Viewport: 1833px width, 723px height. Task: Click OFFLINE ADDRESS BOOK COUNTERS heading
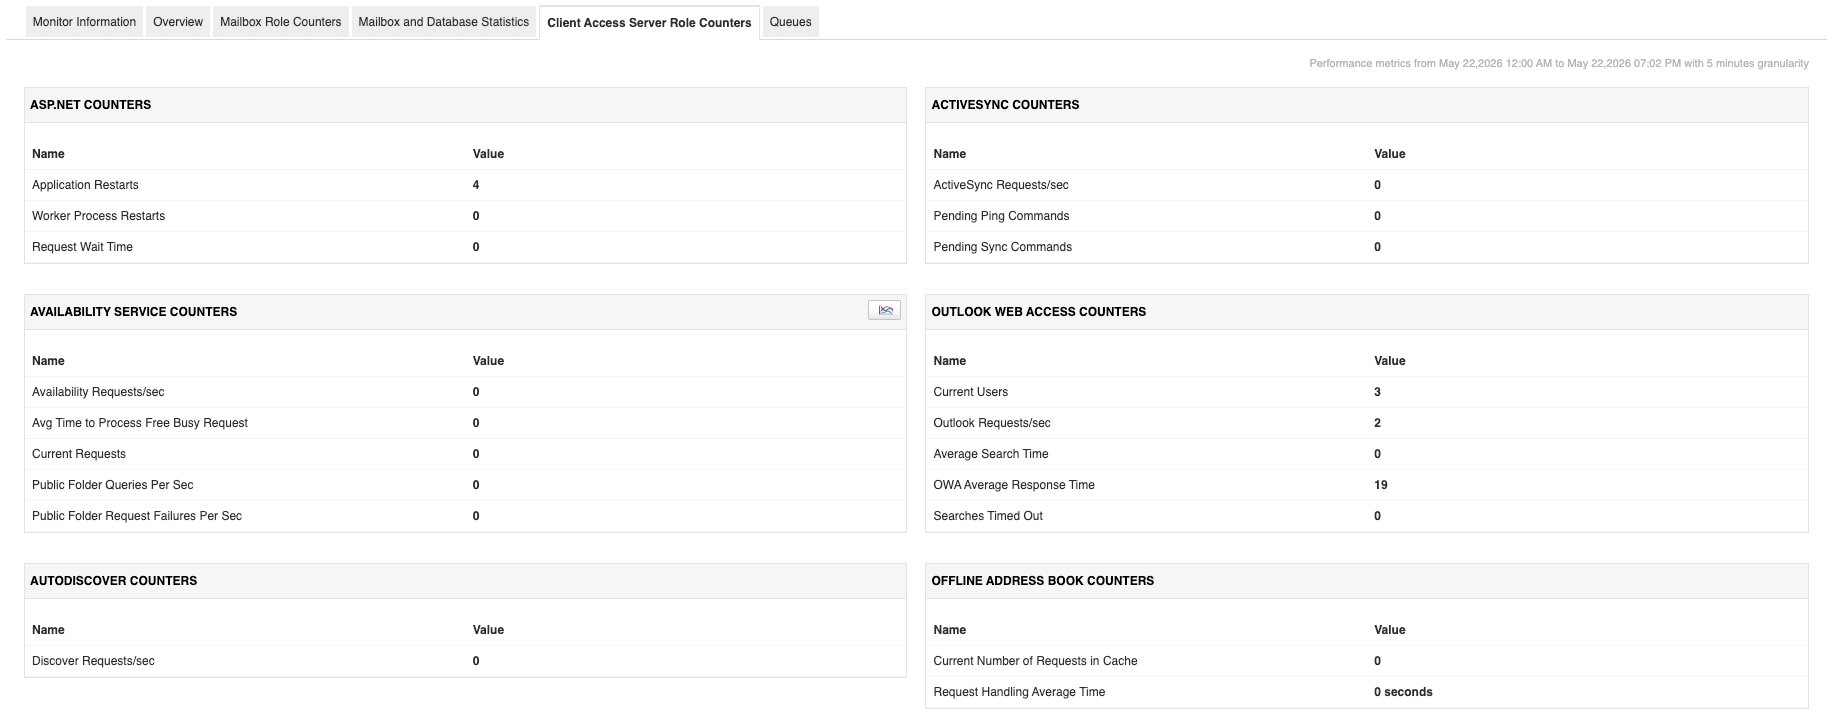1043,581
